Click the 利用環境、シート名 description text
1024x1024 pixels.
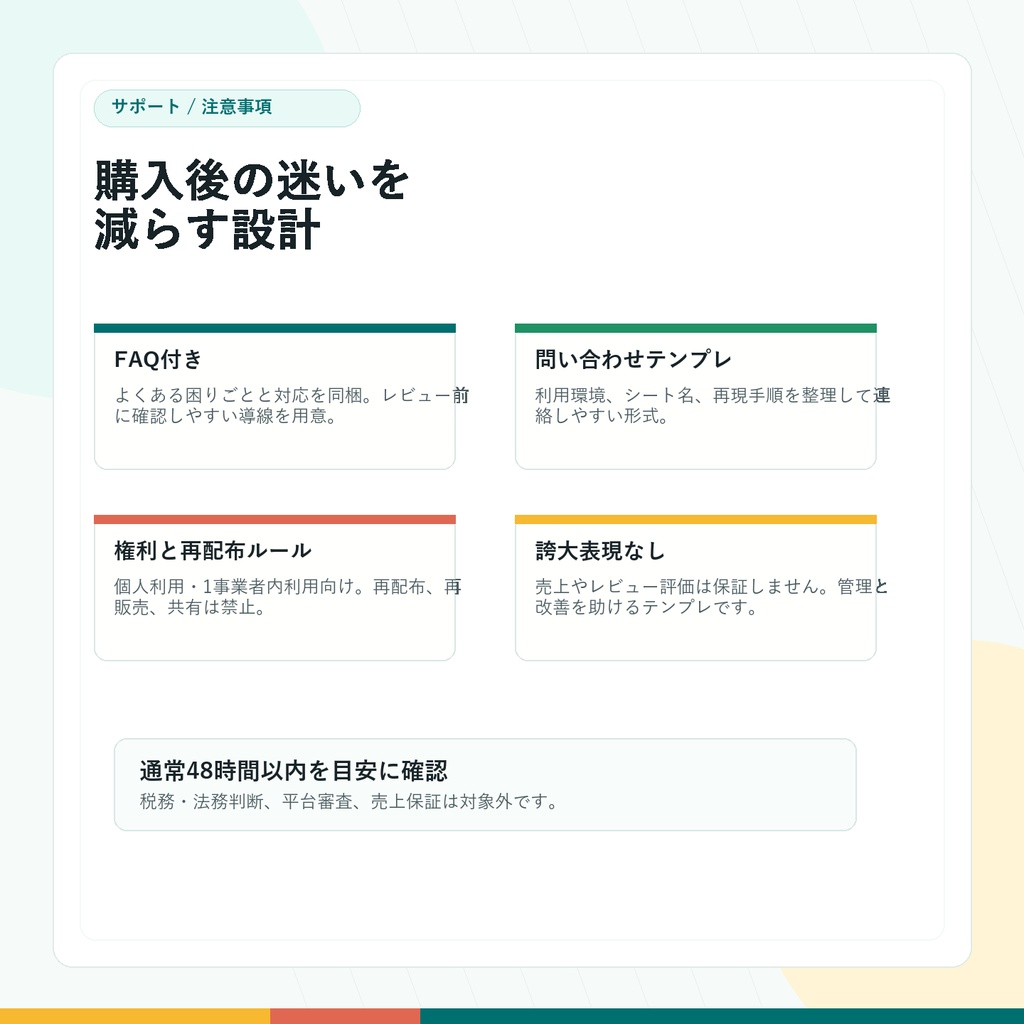pos(712,406)
